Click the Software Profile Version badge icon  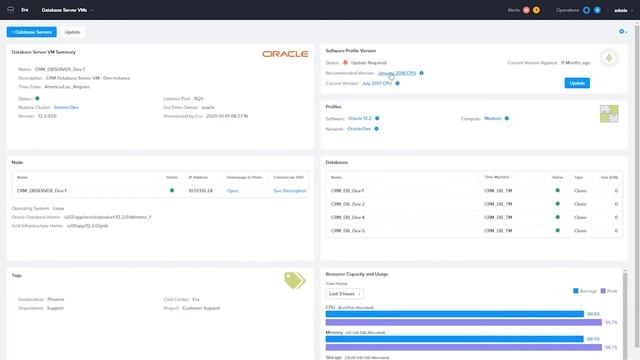[609, 58]
